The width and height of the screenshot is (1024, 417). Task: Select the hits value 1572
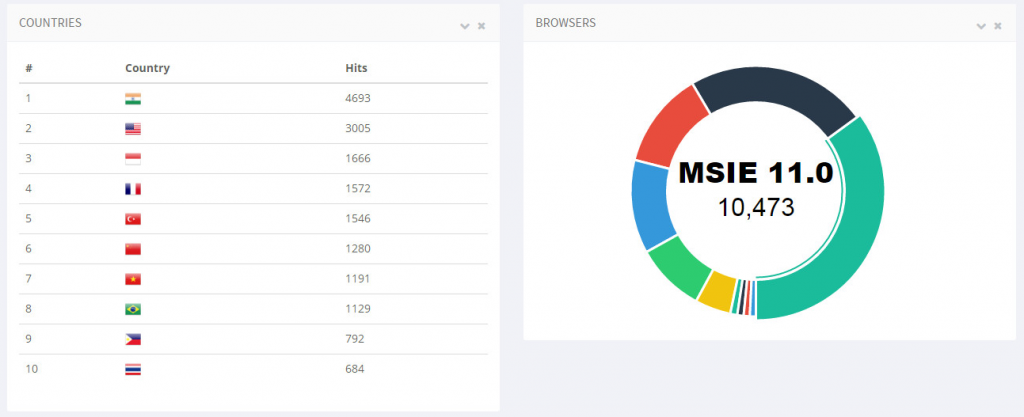358,188
